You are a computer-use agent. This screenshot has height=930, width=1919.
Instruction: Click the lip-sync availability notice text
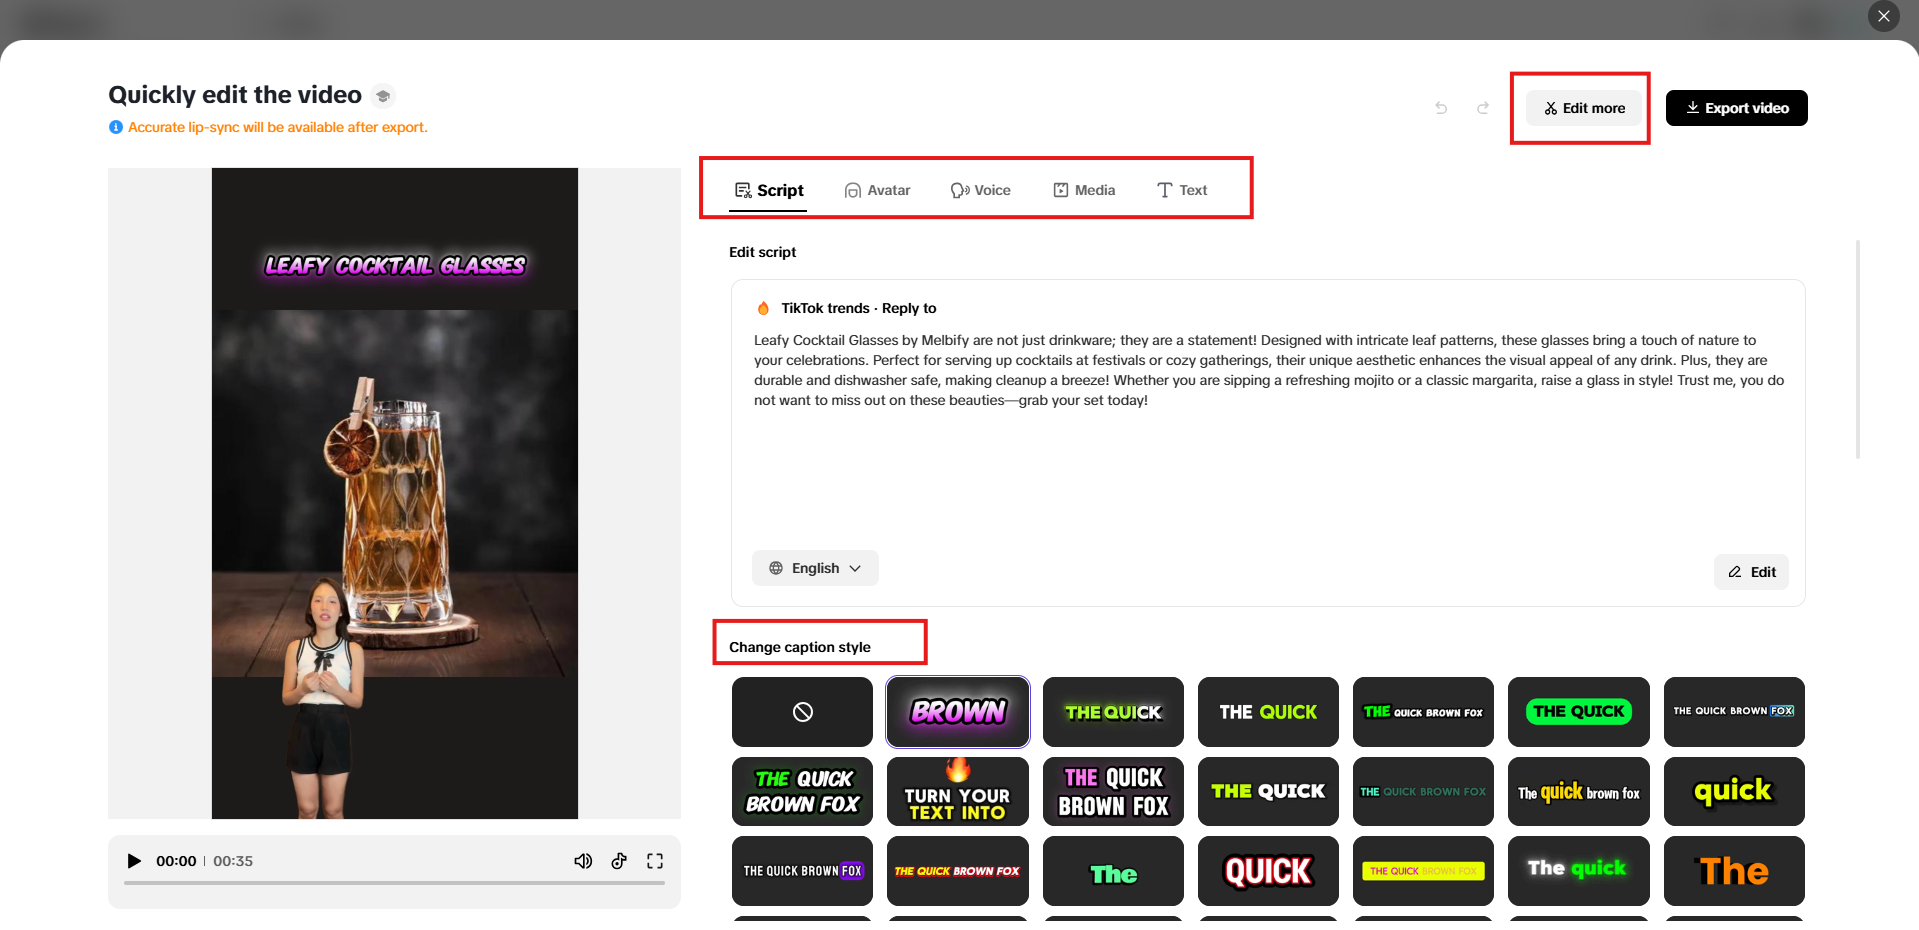pyautogui.click(x=278, y=127)
